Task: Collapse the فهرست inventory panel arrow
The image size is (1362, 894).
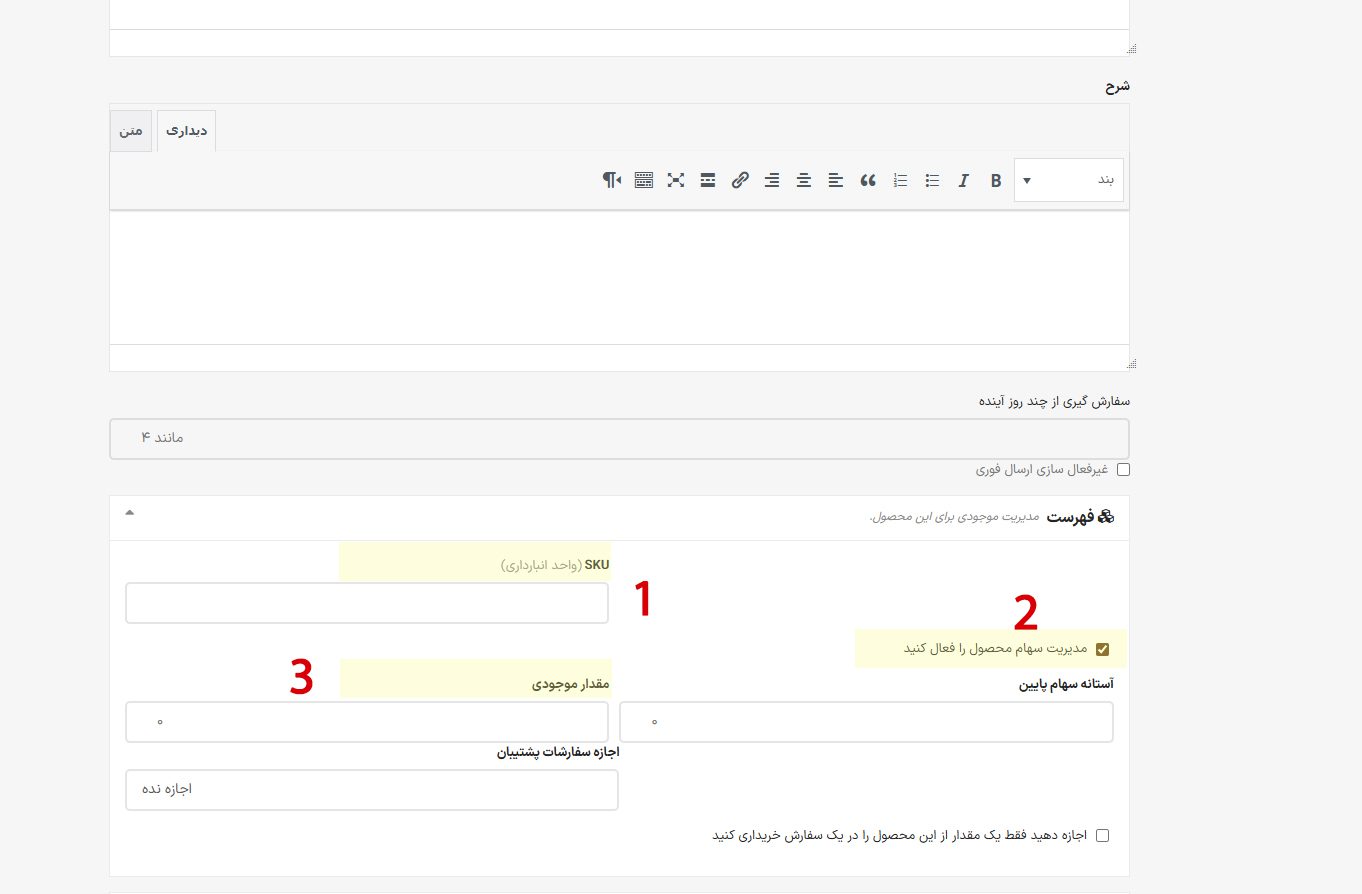Action: pos(128,513)
